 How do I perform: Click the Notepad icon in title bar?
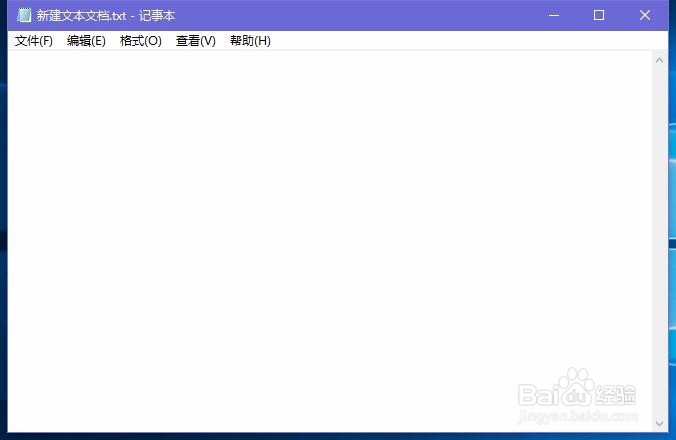[x=24, y=15]
